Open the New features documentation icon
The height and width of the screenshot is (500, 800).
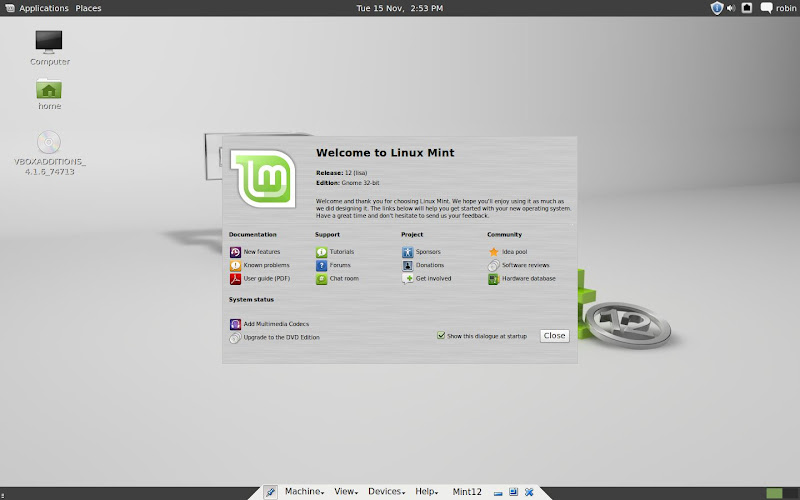(x=235, y=252)
